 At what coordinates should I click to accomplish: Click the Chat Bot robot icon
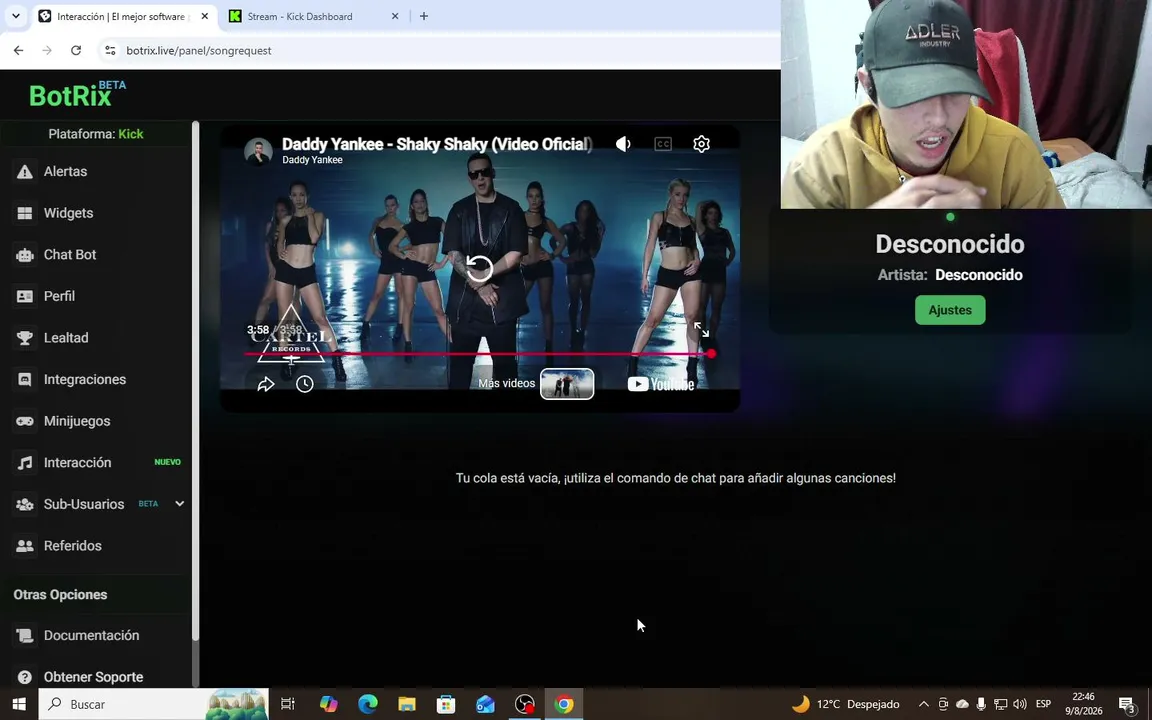(x=25, y=255)
